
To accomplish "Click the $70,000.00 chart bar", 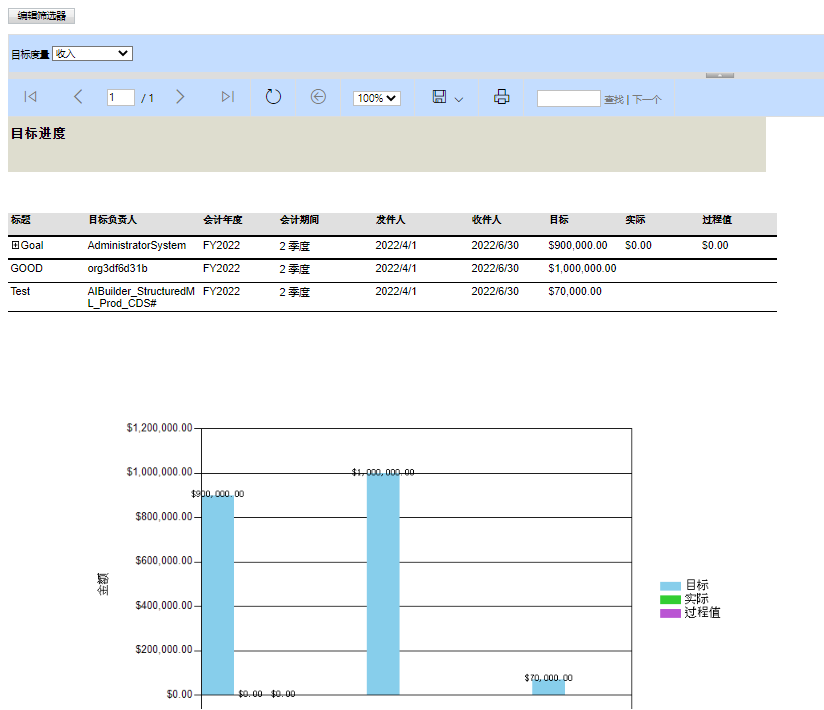I will (x=548, y=687).
